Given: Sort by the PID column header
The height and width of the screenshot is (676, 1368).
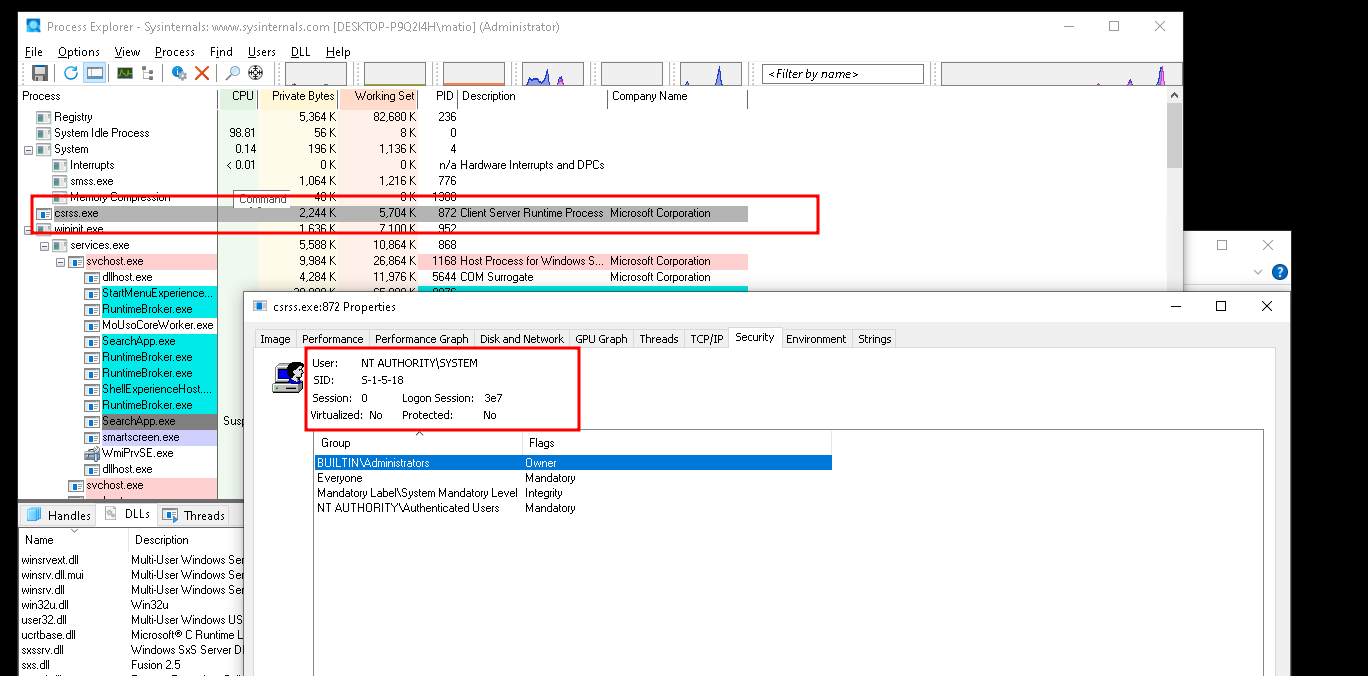Looking at the screenshot, I should pos(438,97).
